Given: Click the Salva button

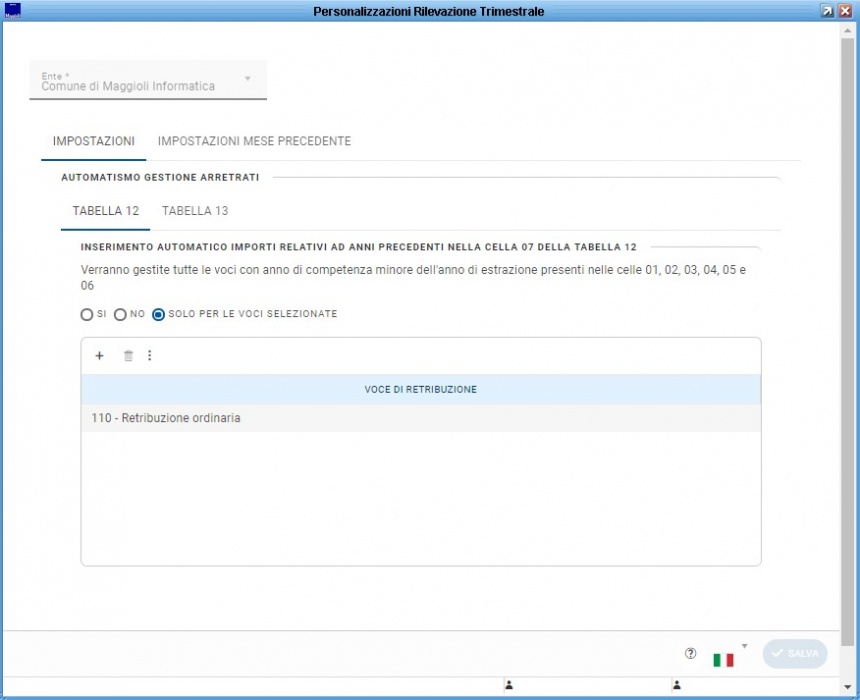Looking at the screenshot, I should pyautogui.click(x=795, y=653).
